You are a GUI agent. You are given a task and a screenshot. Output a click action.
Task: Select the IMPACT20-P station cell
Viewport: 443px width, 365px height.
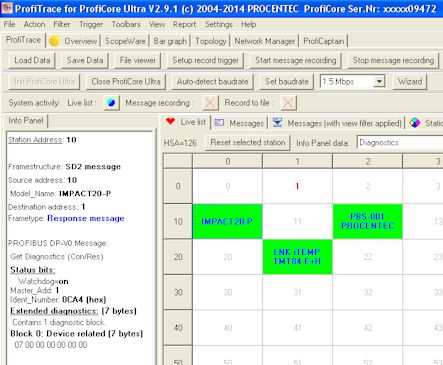pyautogui.click(x=227, y=221)
